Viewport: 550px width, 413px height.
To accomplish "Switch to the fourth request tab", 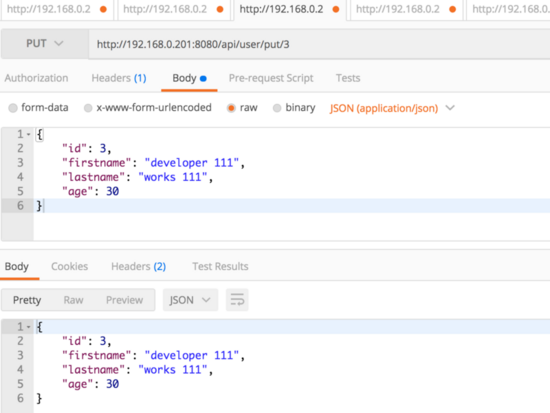I will point(406,9).
